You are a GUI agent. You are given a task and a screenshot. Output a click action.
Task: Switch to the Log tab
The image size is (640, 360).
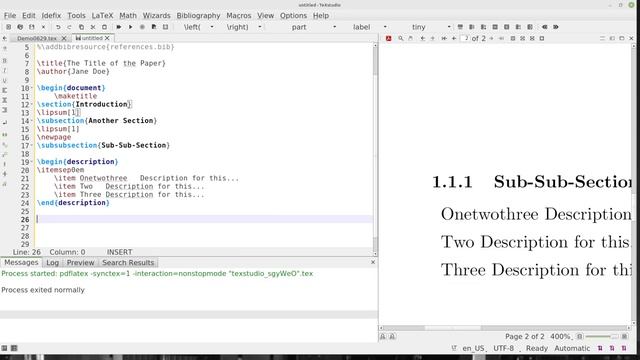coord(52,262)
